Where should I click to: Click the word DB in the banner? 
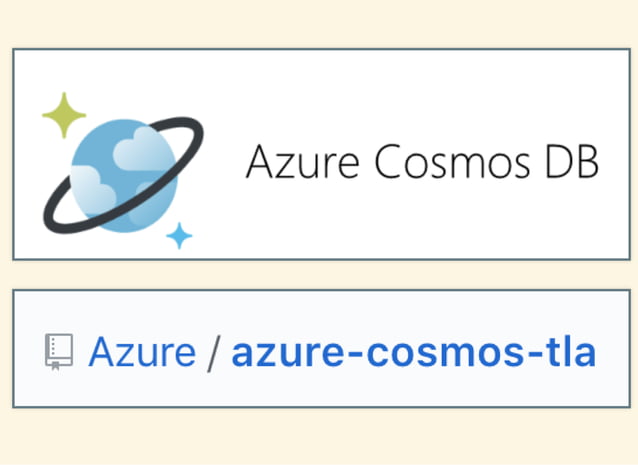point(572,162)
